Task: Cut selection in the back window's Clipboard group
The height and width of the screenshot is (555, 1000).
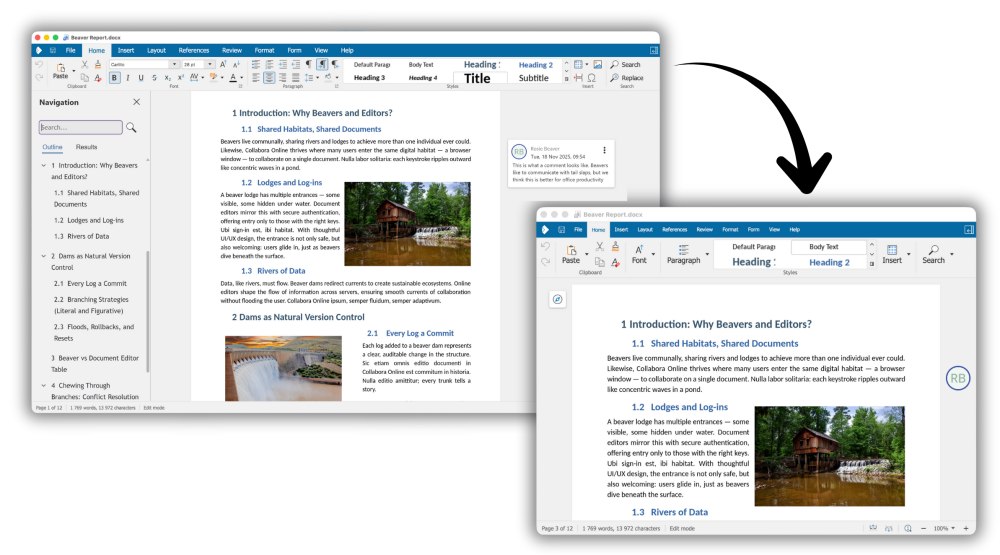Action: tap(84, 65)
